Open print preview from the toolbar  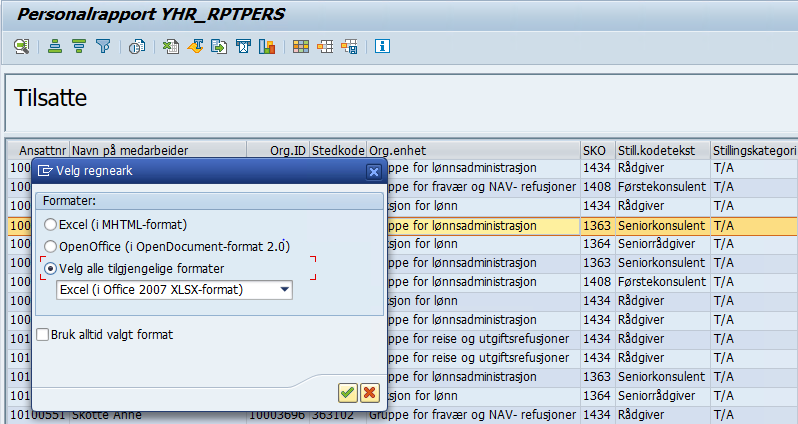[x=137, y=46]
